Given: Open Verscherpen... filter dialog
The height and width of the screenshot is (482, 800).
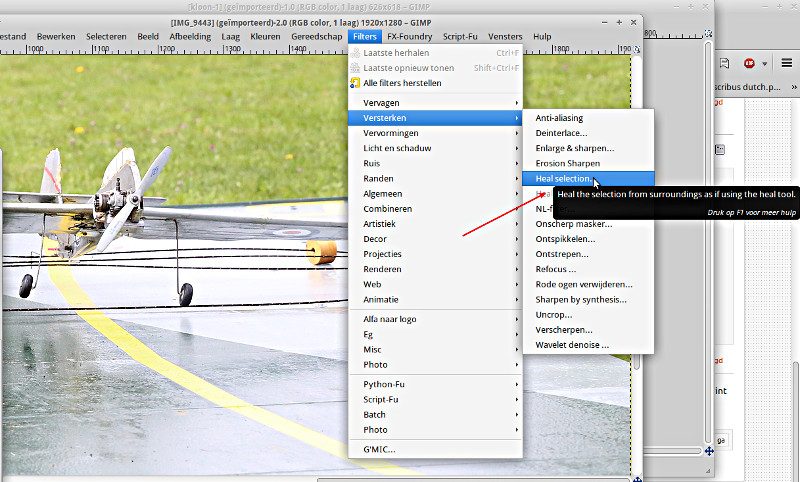Looking at the screenshot, I should 588,330.
